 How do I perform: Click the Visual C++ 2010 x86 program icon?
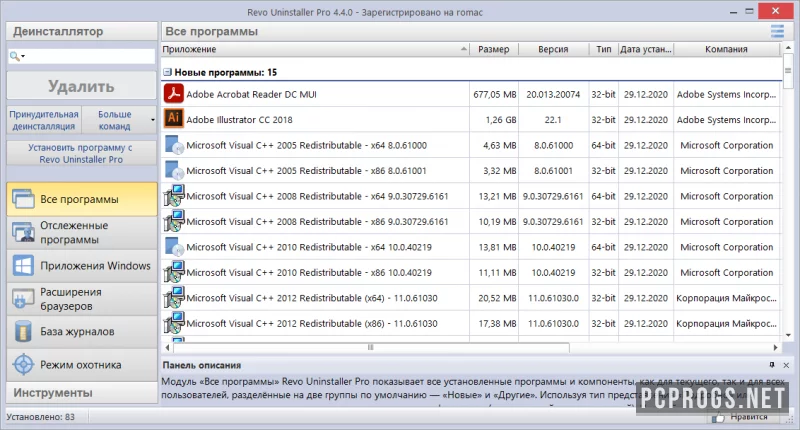pyautogui.click(x=174, y=272)
